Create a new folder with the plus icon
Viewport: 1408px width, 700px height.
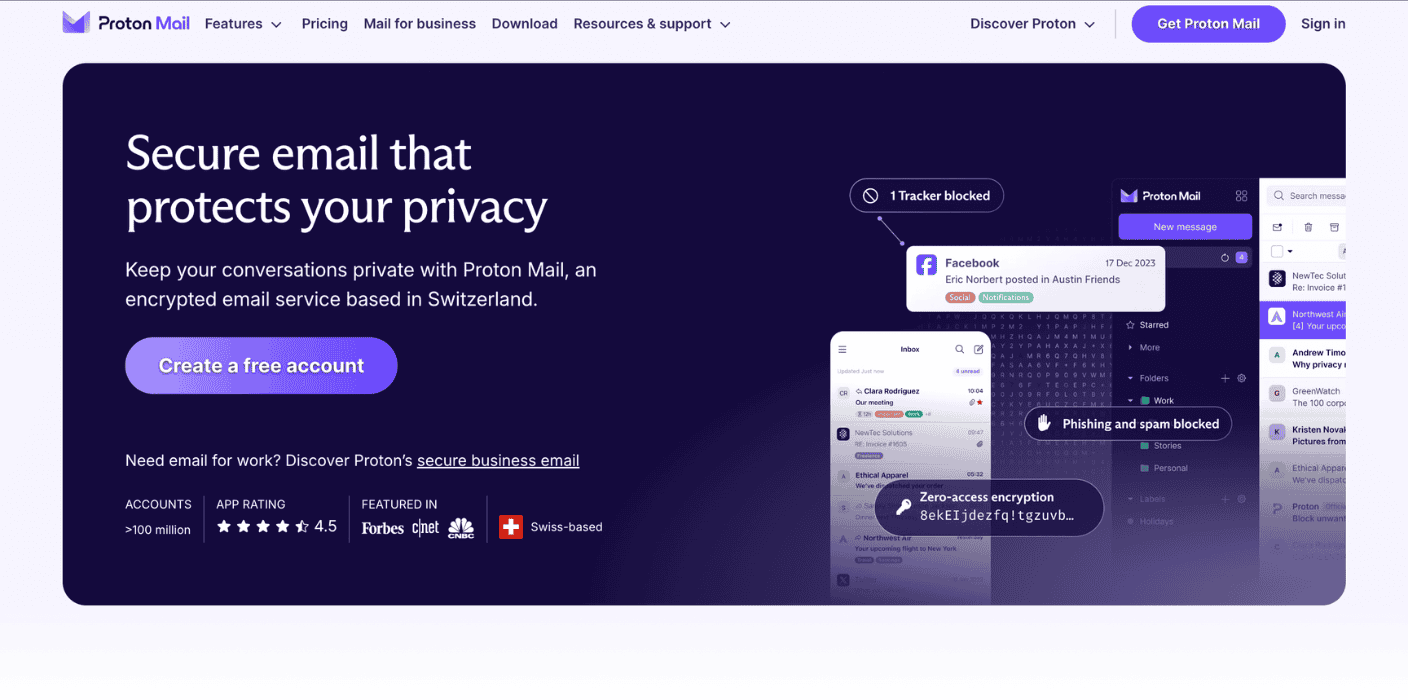(1225, 378)
